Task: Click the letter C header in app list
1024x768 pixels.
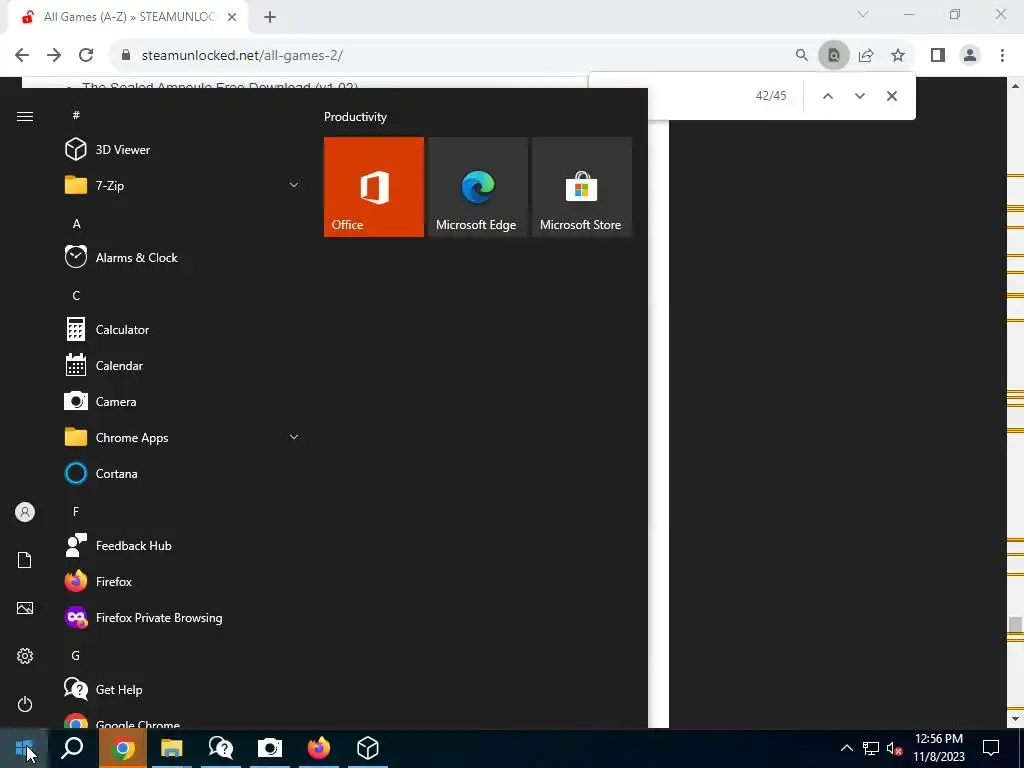Action: [x=76, y=295]
